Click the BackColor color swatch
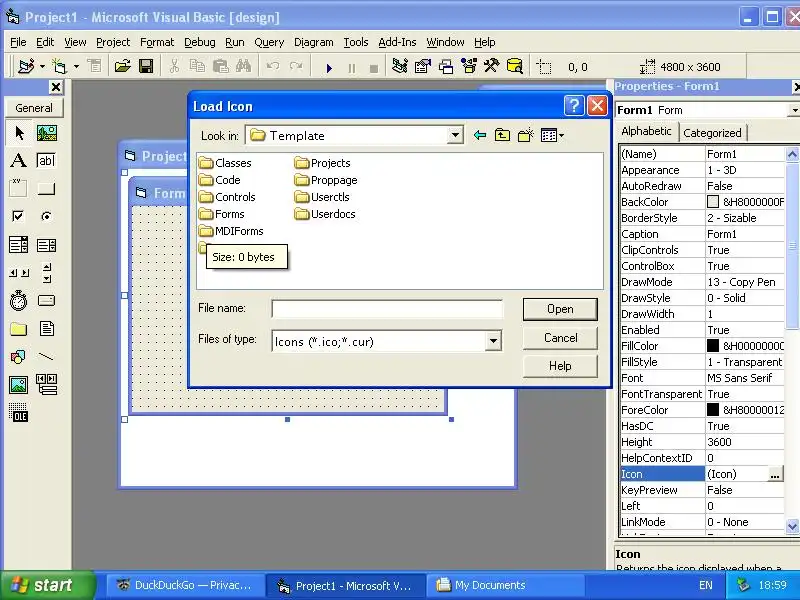The width and height of the screenshot is (800, 600). (x=713, y=202)
